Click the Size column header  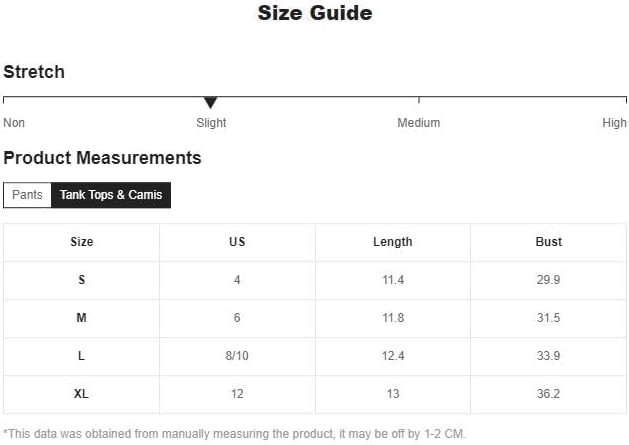tap(81, 242)
